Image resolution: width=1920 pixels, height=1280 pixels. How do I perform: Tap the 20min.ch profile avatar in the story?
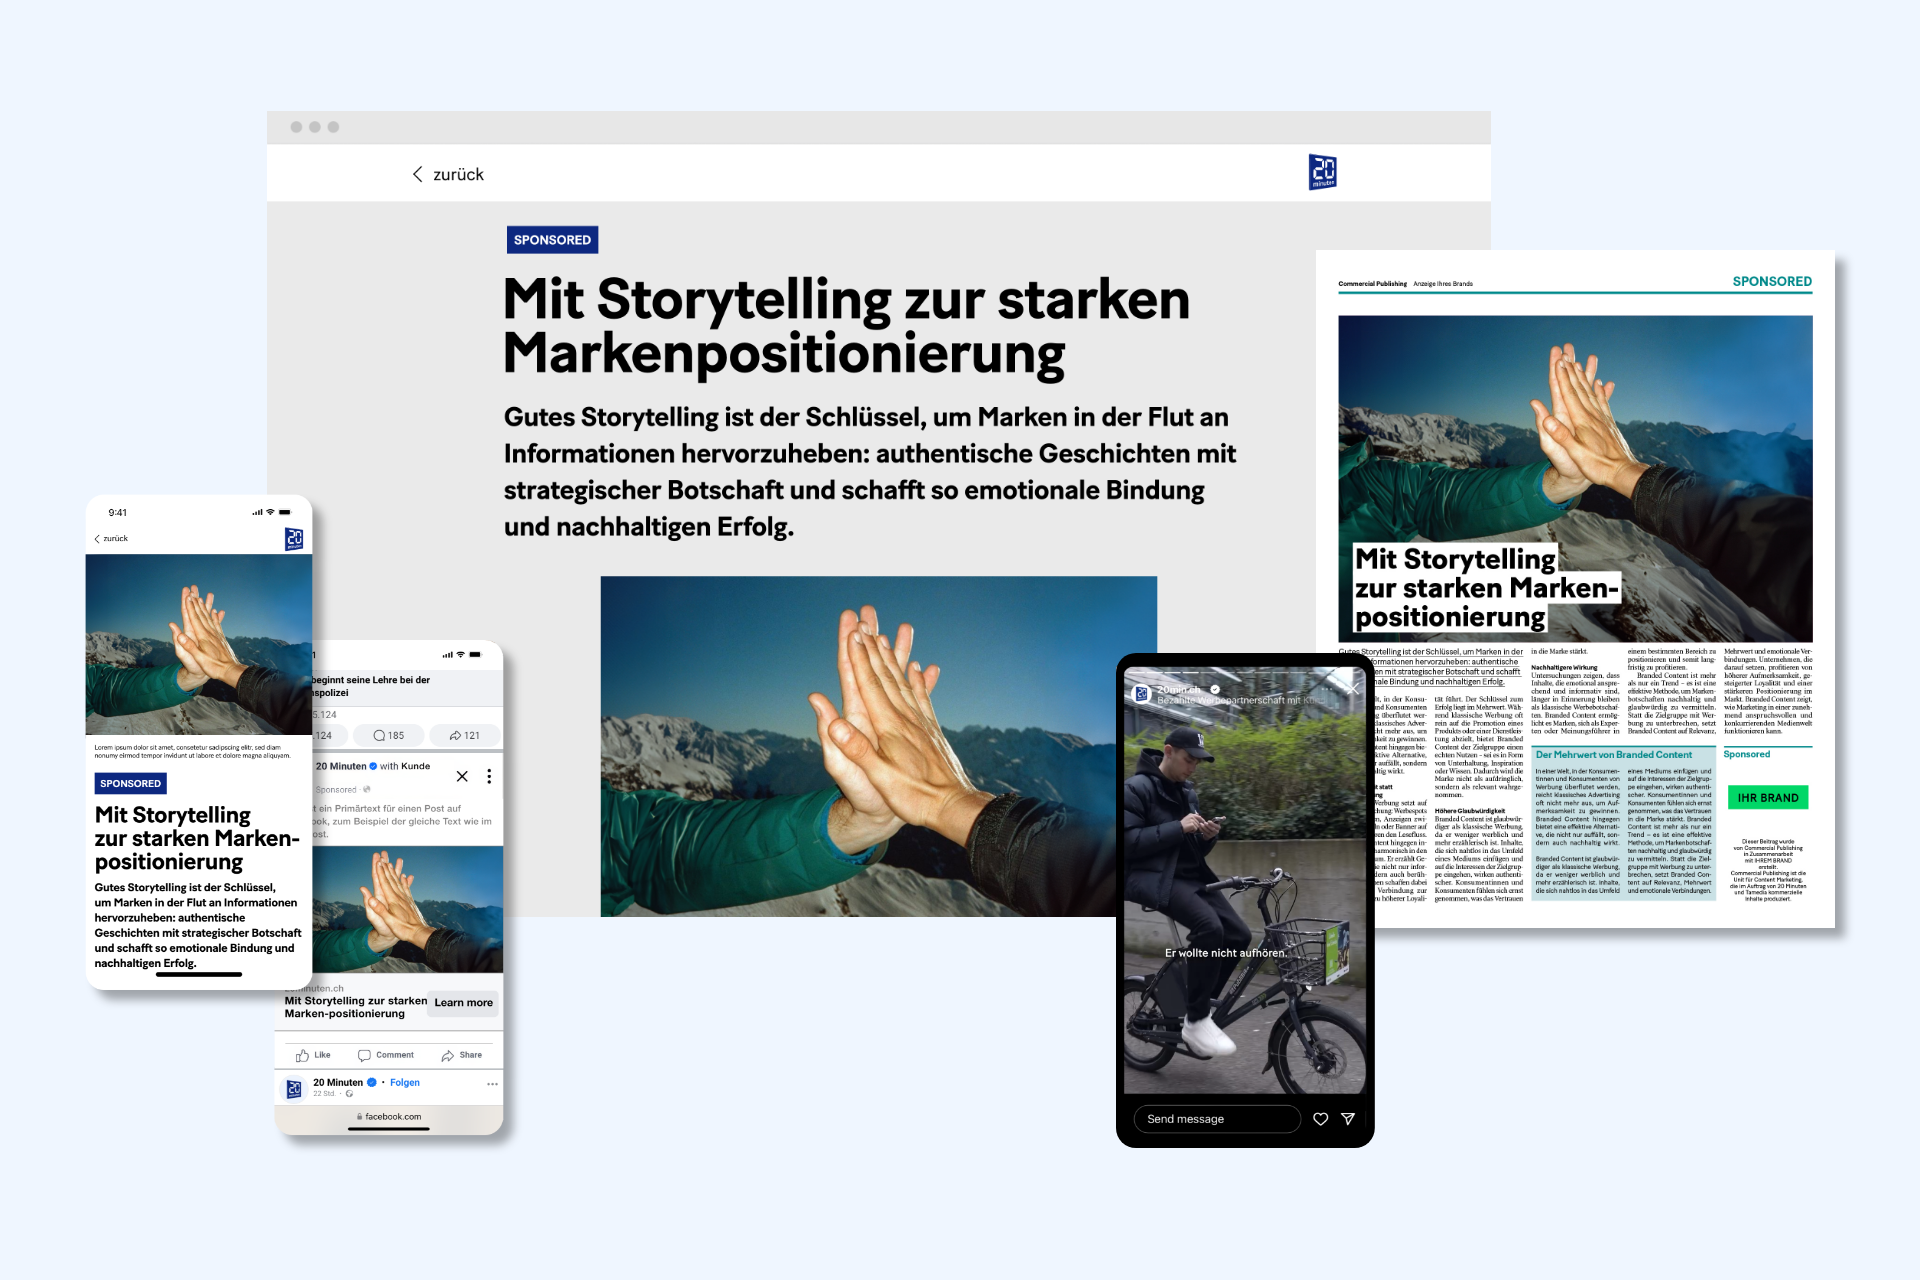point(1143,694)
